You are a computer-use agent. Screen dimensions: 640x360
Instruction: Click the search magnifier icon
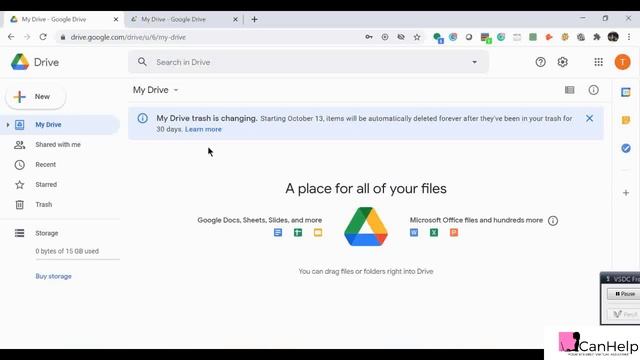pyautogui.click(x=142, y=62)
